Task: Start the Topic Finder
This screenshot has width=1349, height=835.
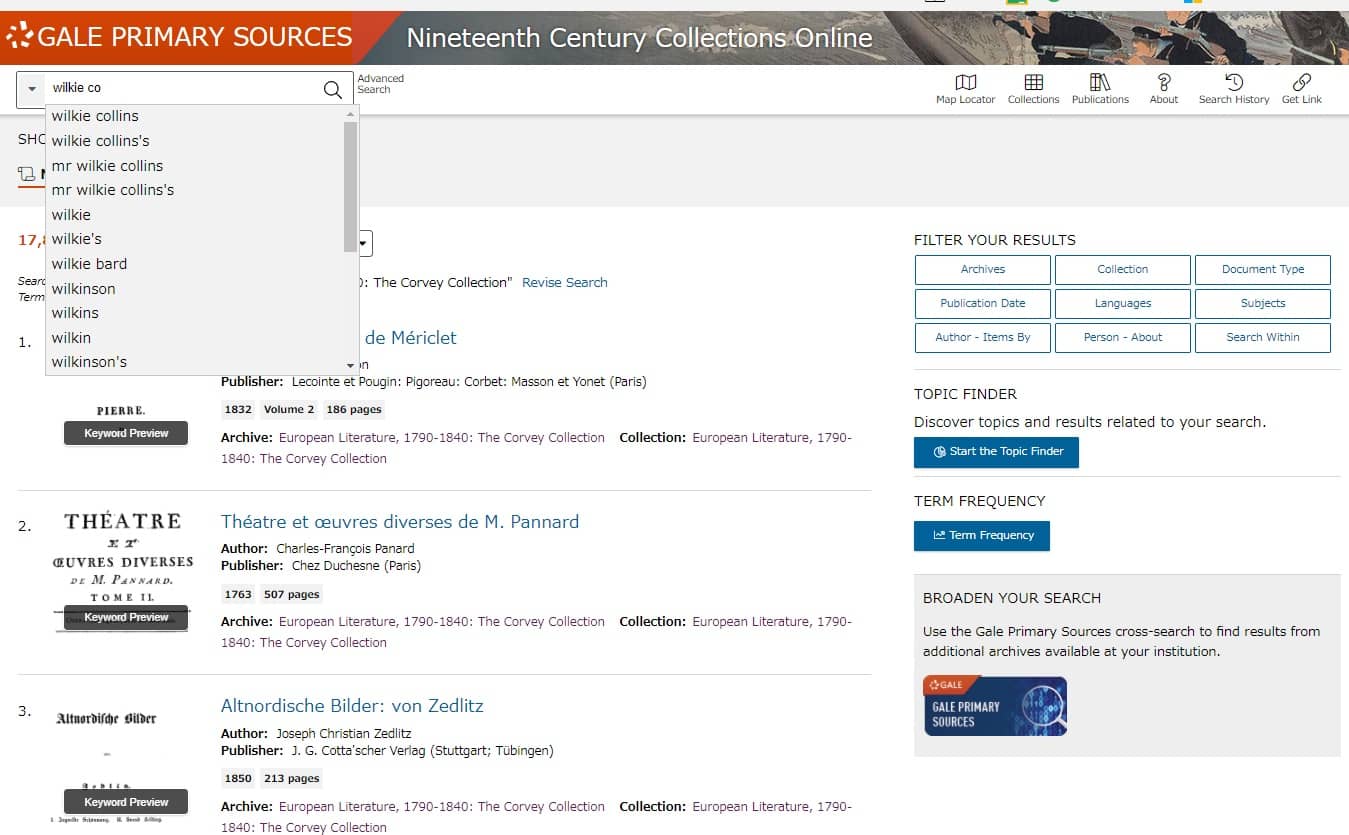Action: click(x=996, y=452)
